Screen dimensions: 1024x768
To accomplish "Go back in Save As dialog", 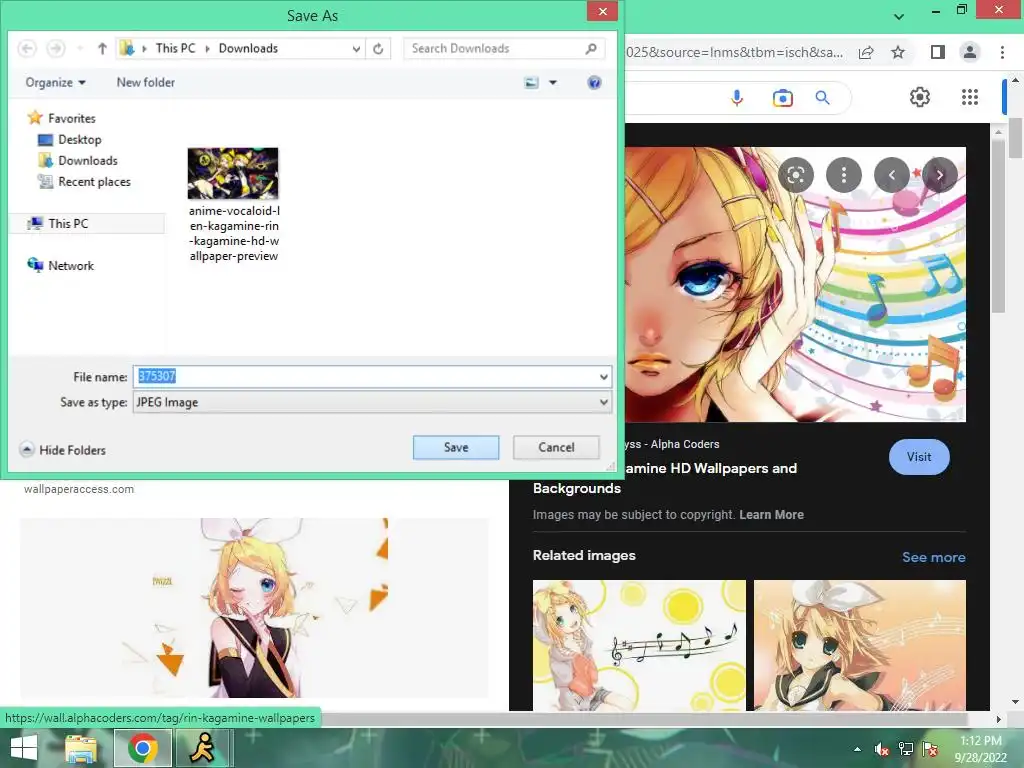I will point(27,48).
